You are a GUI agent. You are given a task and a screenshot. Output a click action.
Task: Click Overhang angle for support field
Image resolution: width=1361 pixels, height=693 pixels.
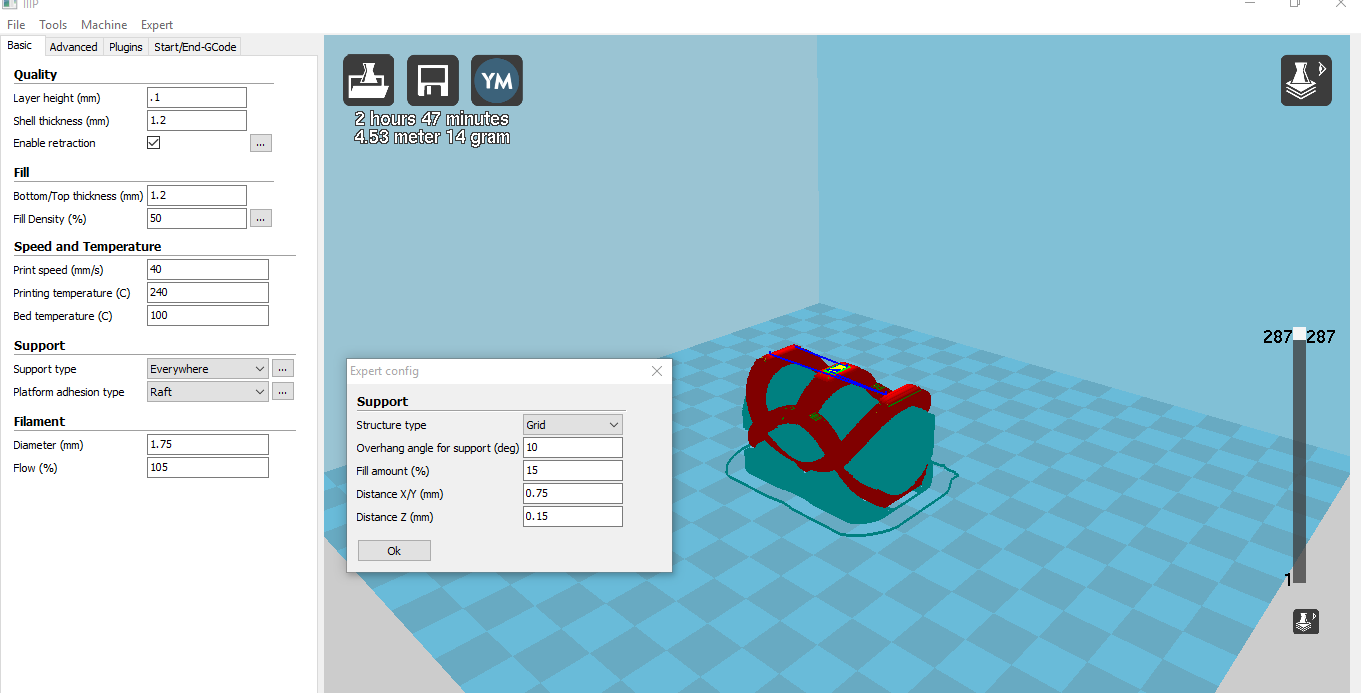click(x=573, y=448)
